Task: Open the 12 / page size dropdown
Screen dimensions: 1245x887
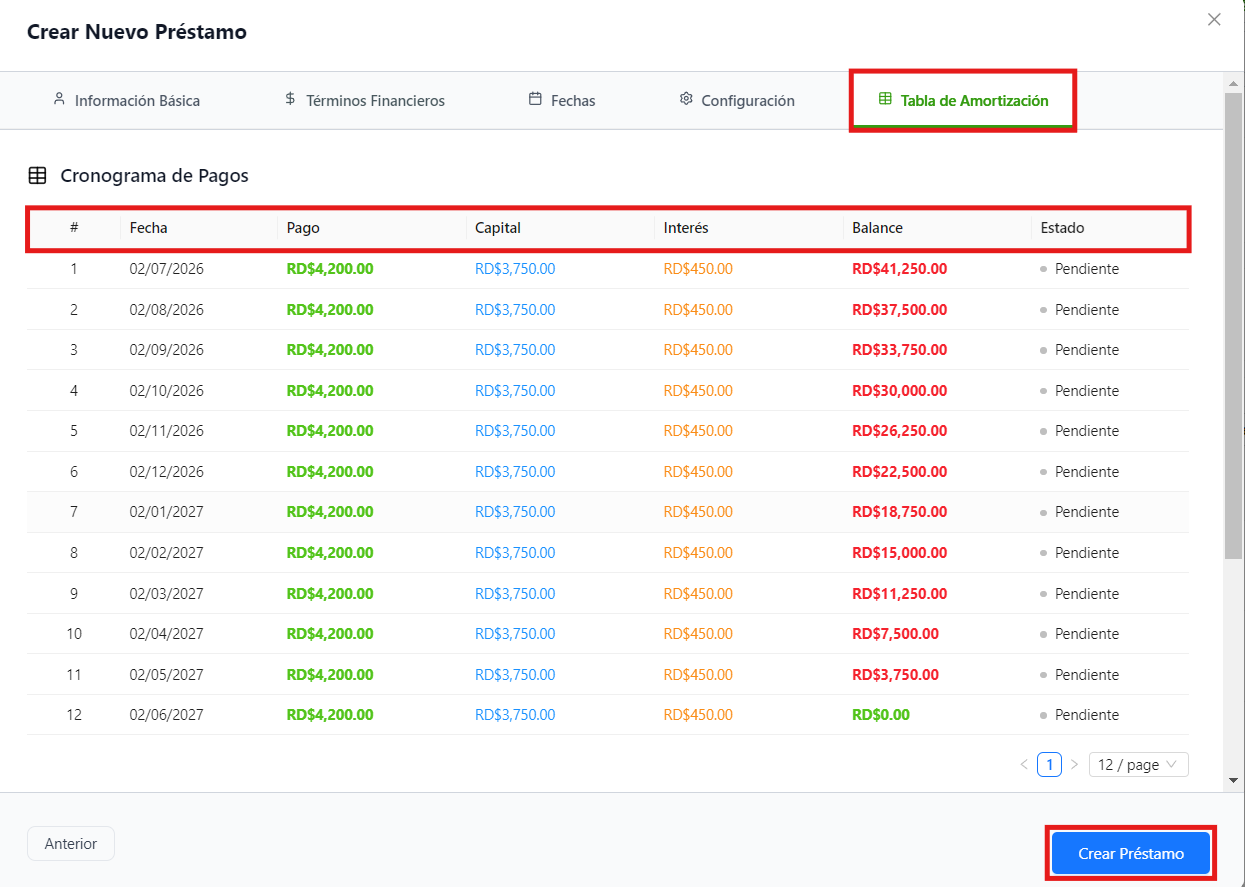Action: [x=1139, y=765]
